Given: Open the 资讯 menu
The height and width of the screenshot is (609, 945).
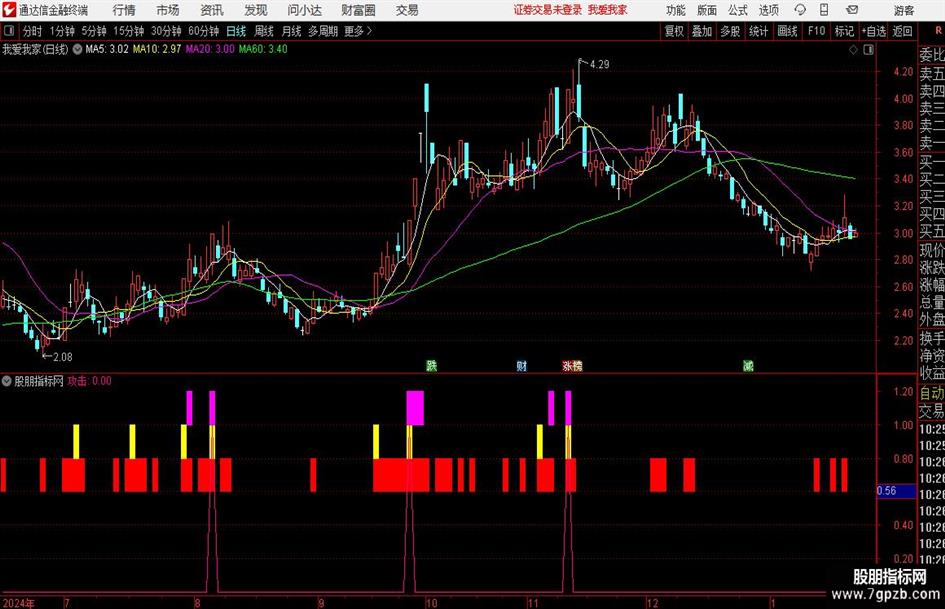Looking at the screenshot, I should 212,10.
